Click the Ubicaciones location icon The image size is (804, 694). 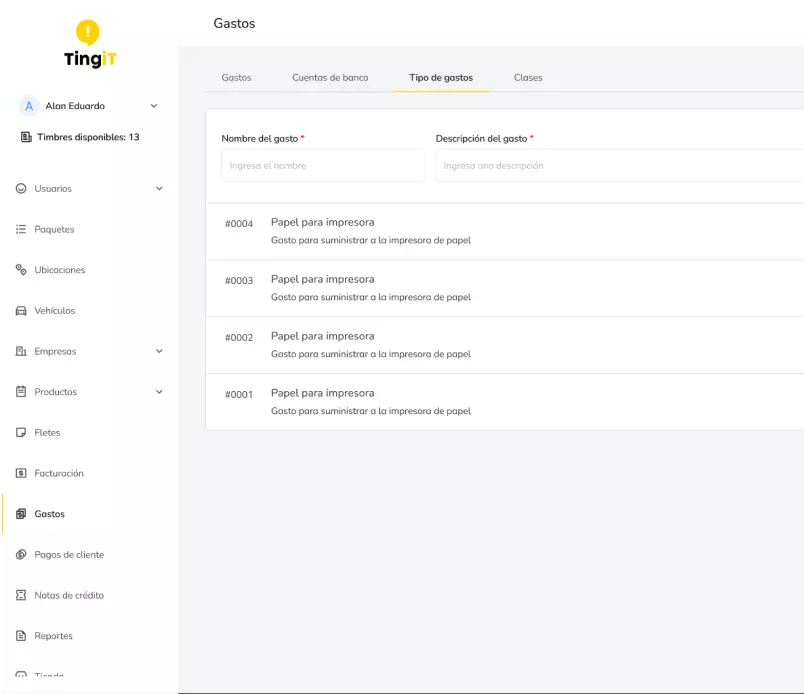click(21, 270)
